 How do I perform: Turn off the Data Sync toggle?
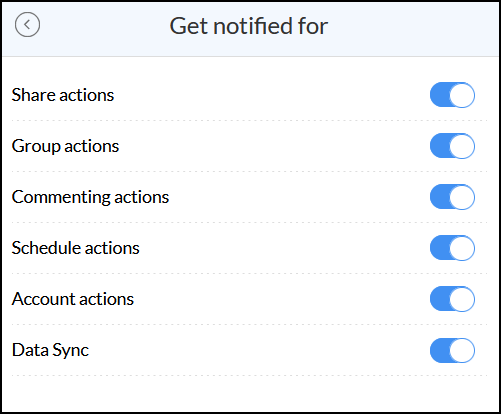tap(452, 350)
